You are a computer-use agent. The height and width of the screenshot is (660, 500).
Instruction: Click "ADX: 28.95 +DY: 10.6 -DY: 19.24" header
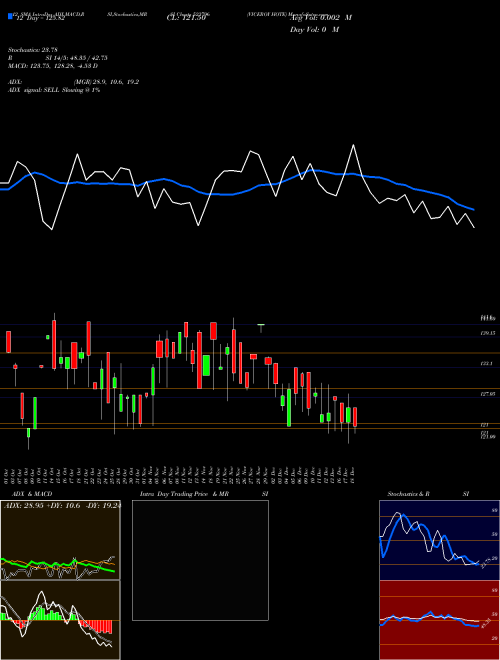62,505
